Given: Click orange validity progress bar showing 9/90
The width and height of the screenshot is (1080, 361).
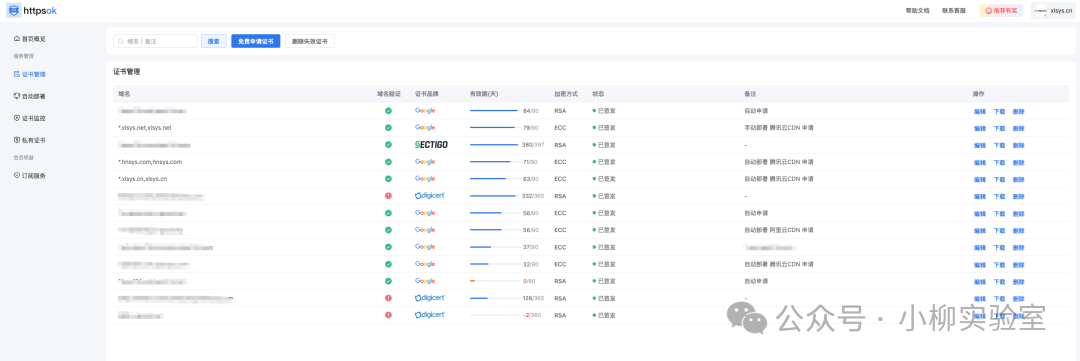Looking at the screenshot, I should pyautogui.click(x=495, y=281).
